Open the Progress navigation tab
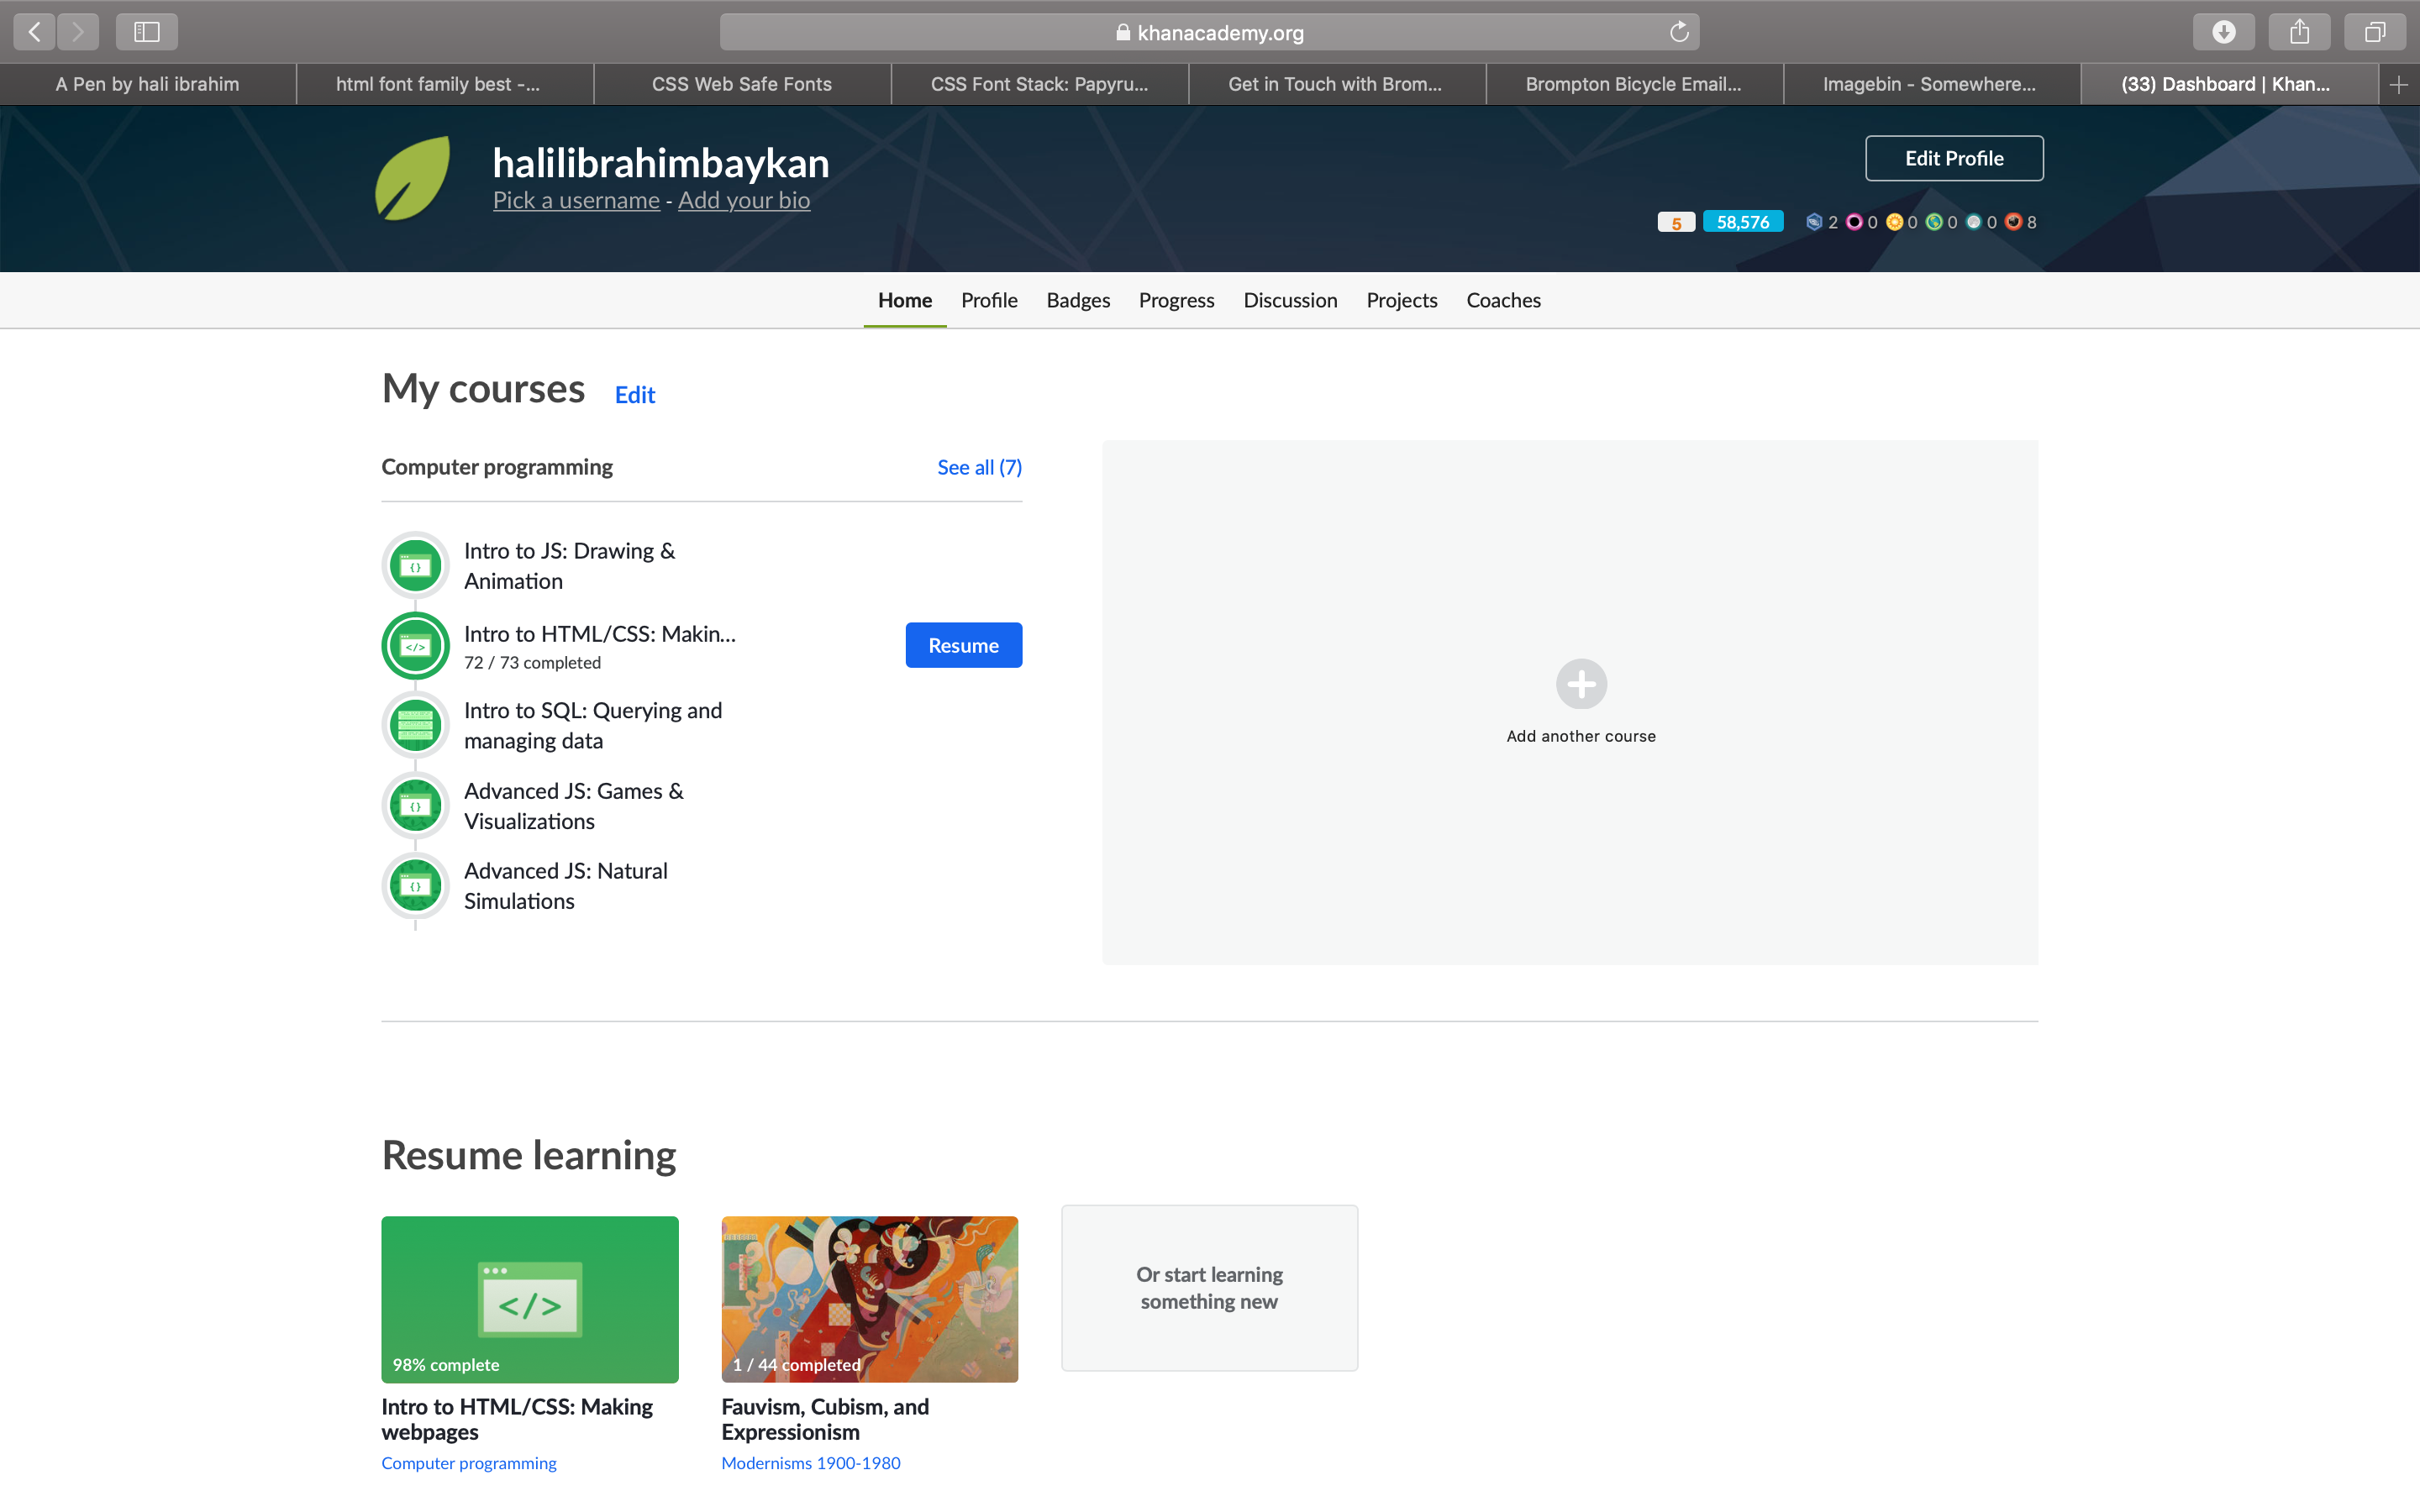Image resolution: width=2420 pixels, height=1512 pixels. (x=1176, y=300)
